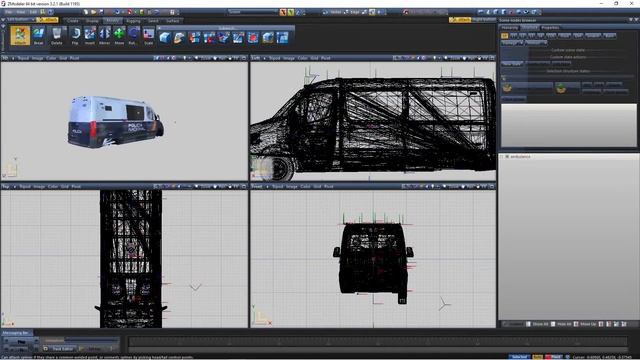Click Fit in Left viewport header
The width and height of the screenshot is (640, 360).
(x=483, y=58)
